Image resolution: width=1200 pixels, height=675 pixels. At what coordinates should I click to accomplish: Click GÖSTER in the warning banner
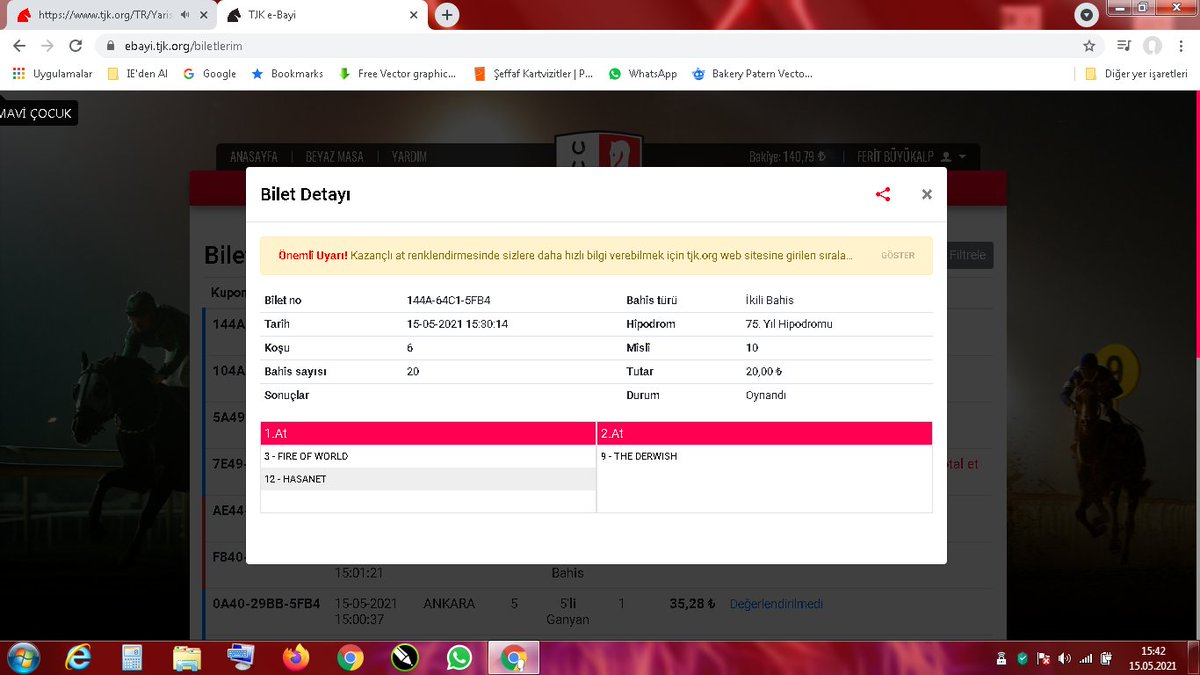coord(897,256)
